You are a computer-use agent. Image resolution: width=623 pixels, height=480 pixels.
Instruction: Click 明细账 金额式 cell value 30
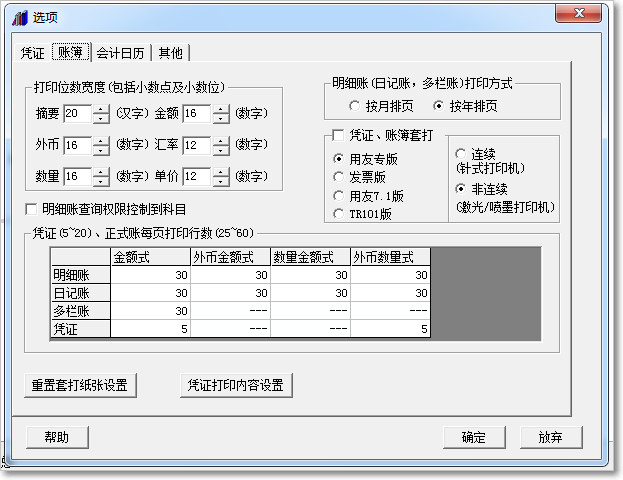coord(151,275)
